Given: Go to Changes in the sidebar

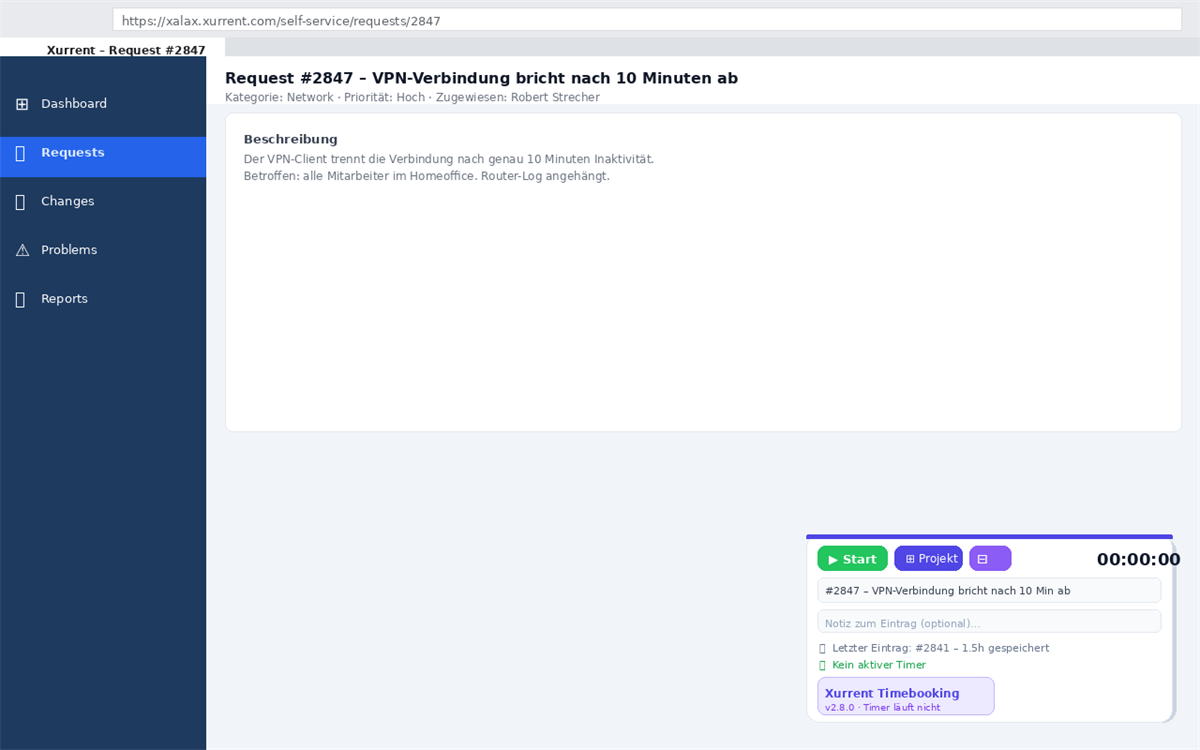Looking at the screenshot, I should pos(103,201).
